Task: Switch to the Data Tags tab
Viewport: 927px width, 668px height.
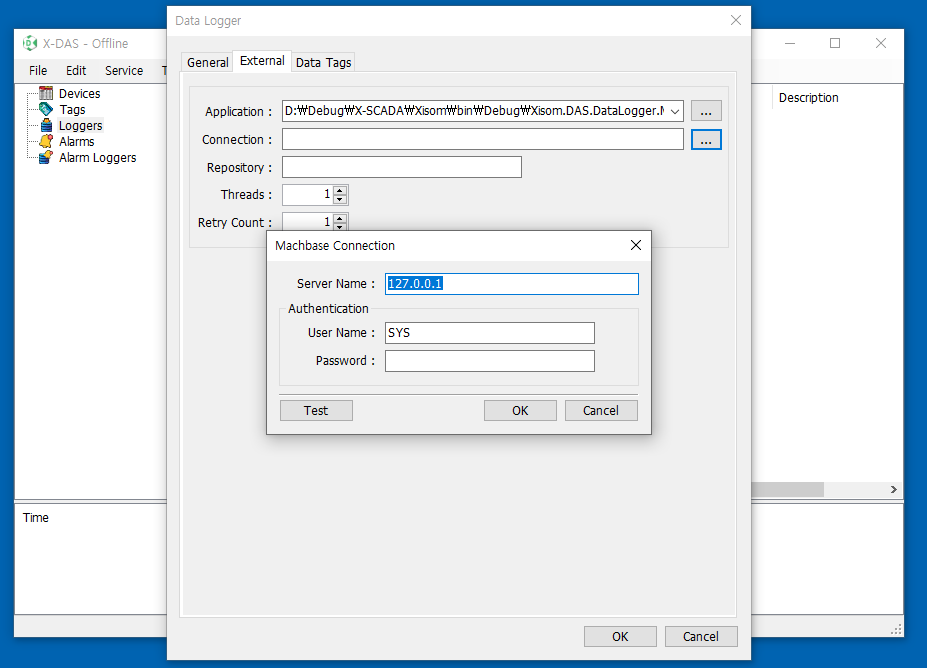Action: (323, 62)
